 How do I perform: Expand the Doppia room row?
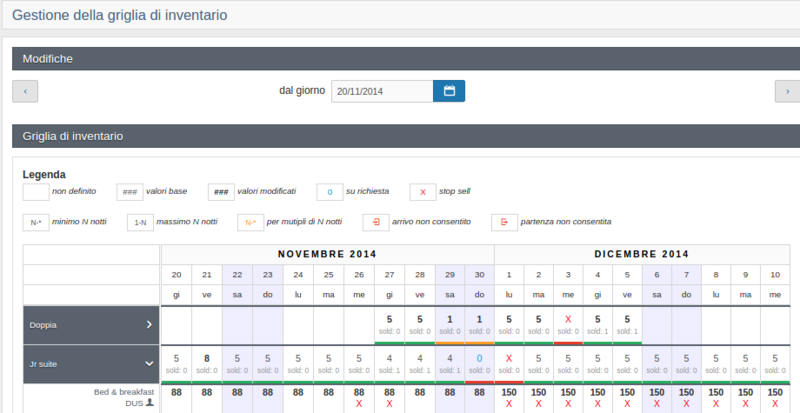[x=148, y=324]
